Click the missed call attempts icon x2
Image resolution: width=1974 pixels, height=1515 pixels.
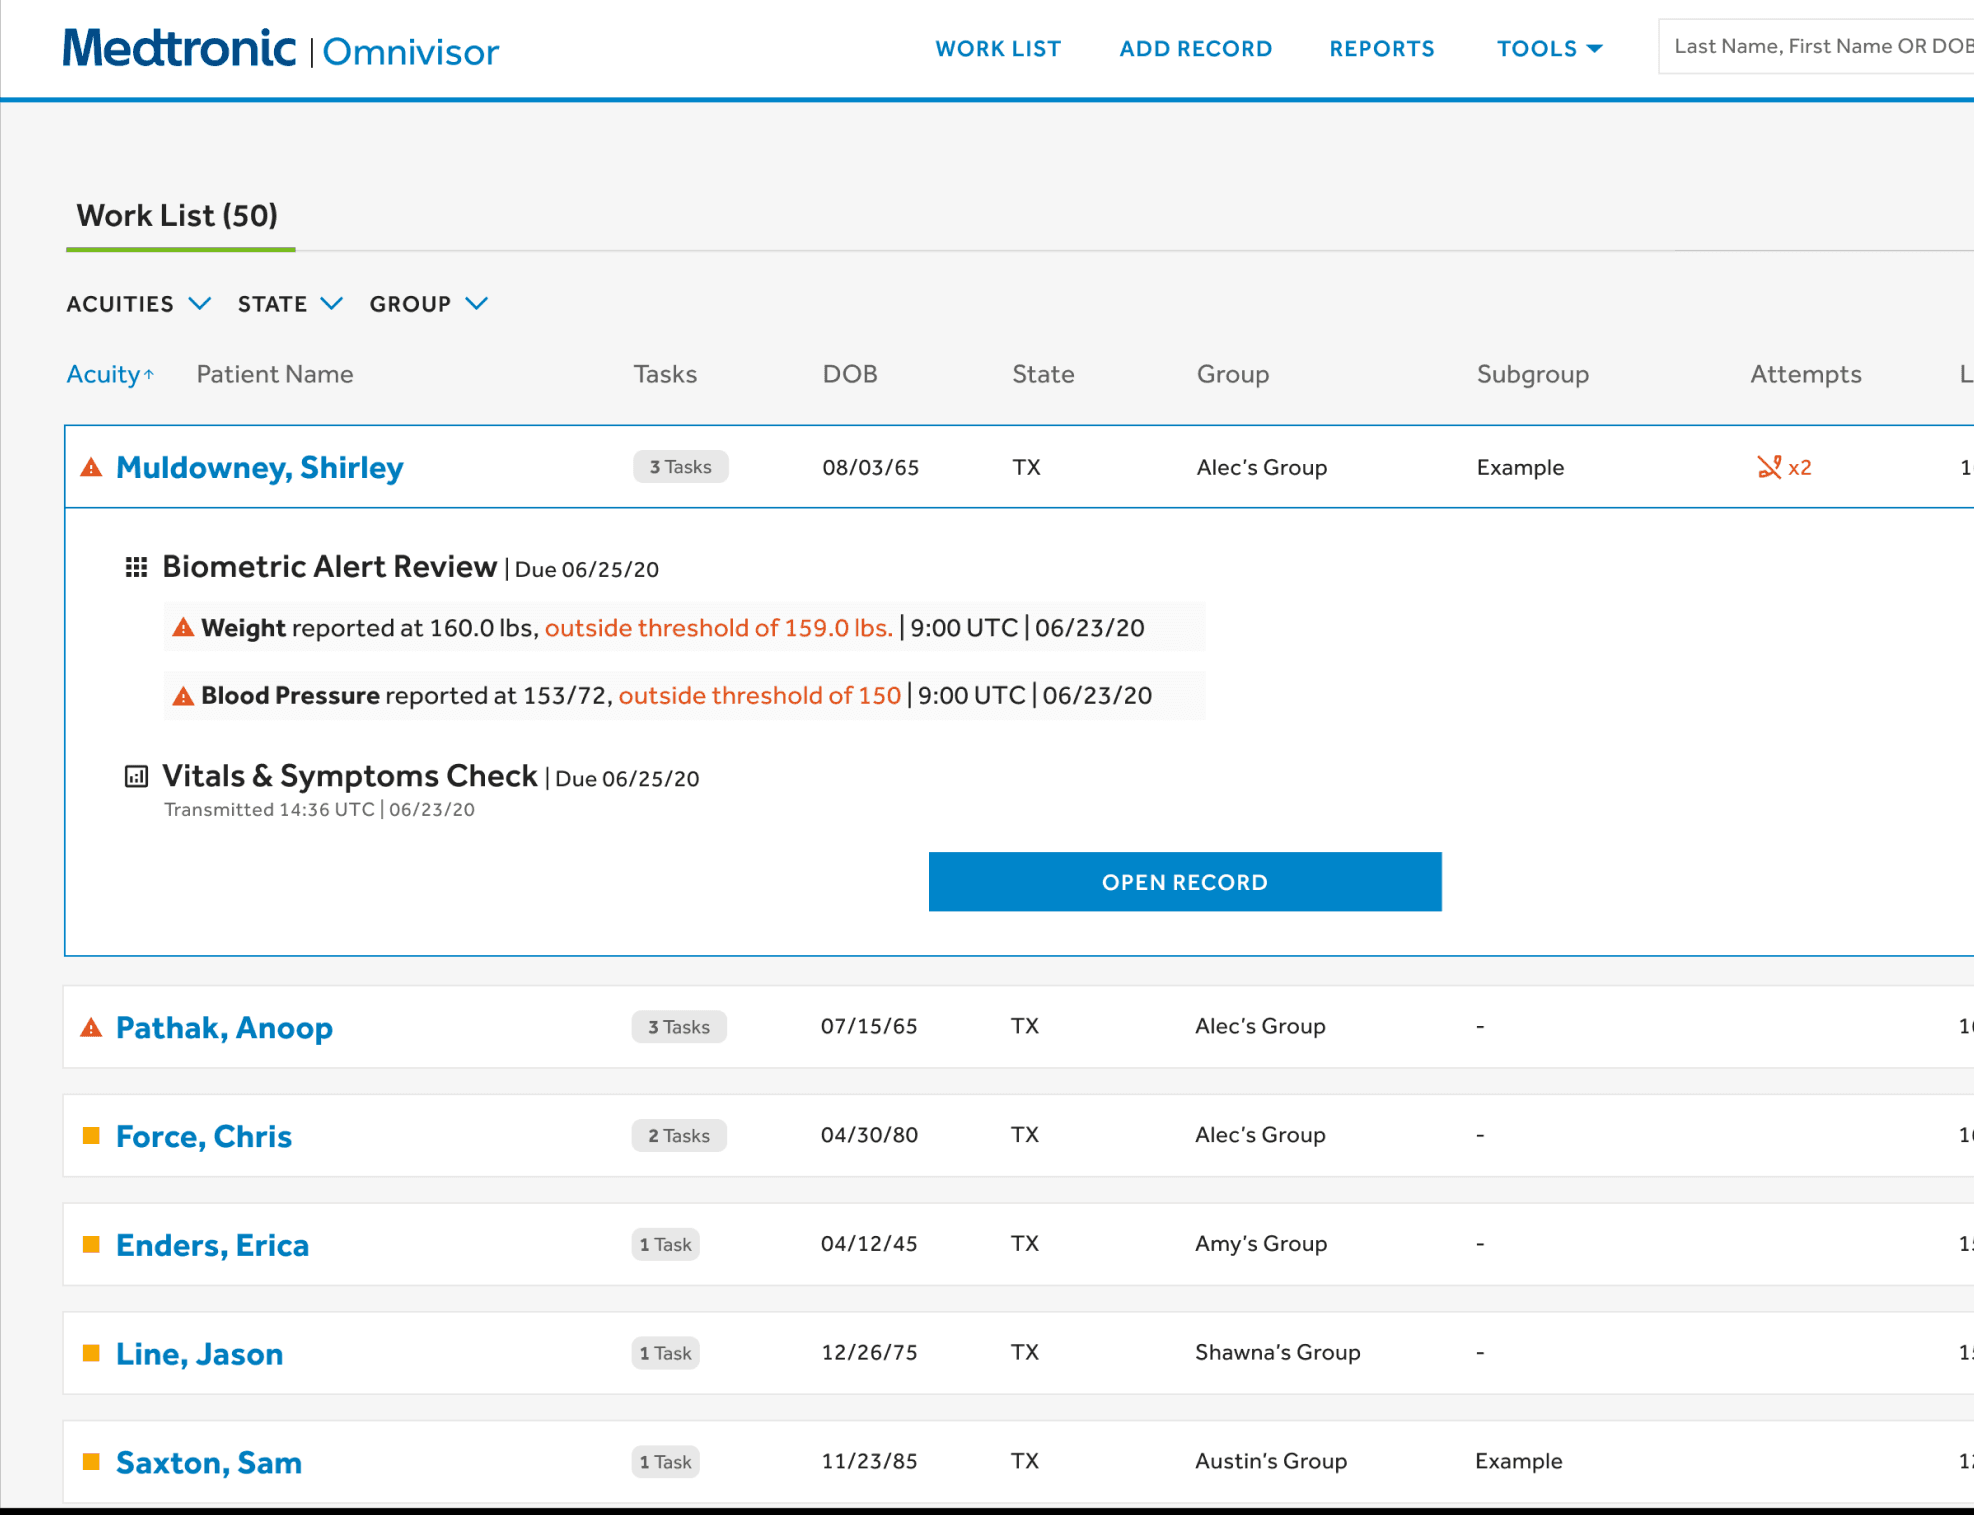point(1784,467)
